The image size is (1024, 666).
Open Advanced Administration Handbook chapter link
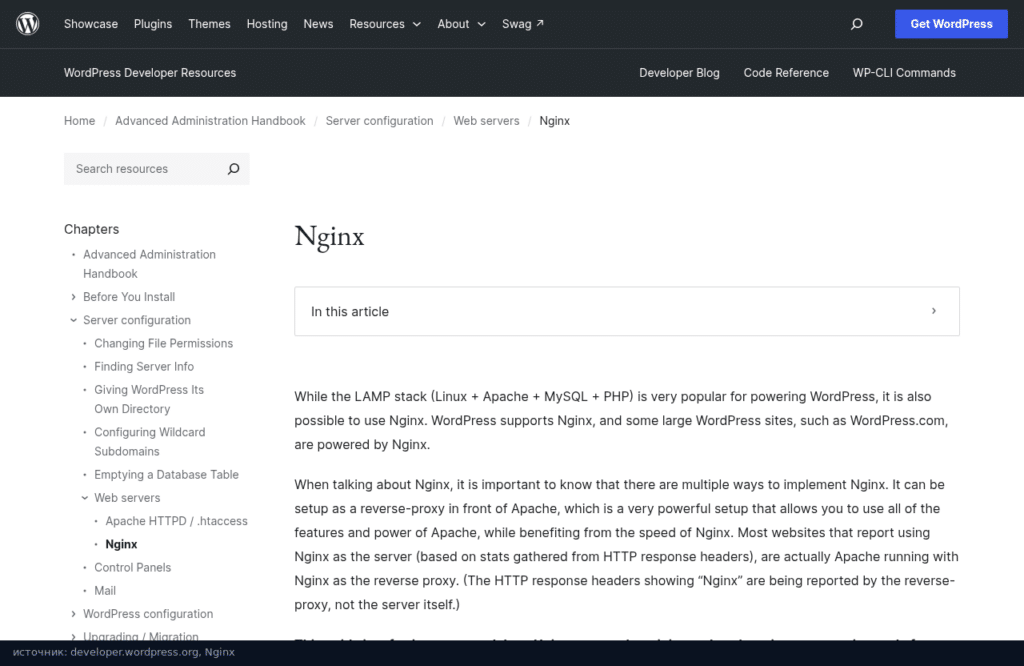click(149, 264)
